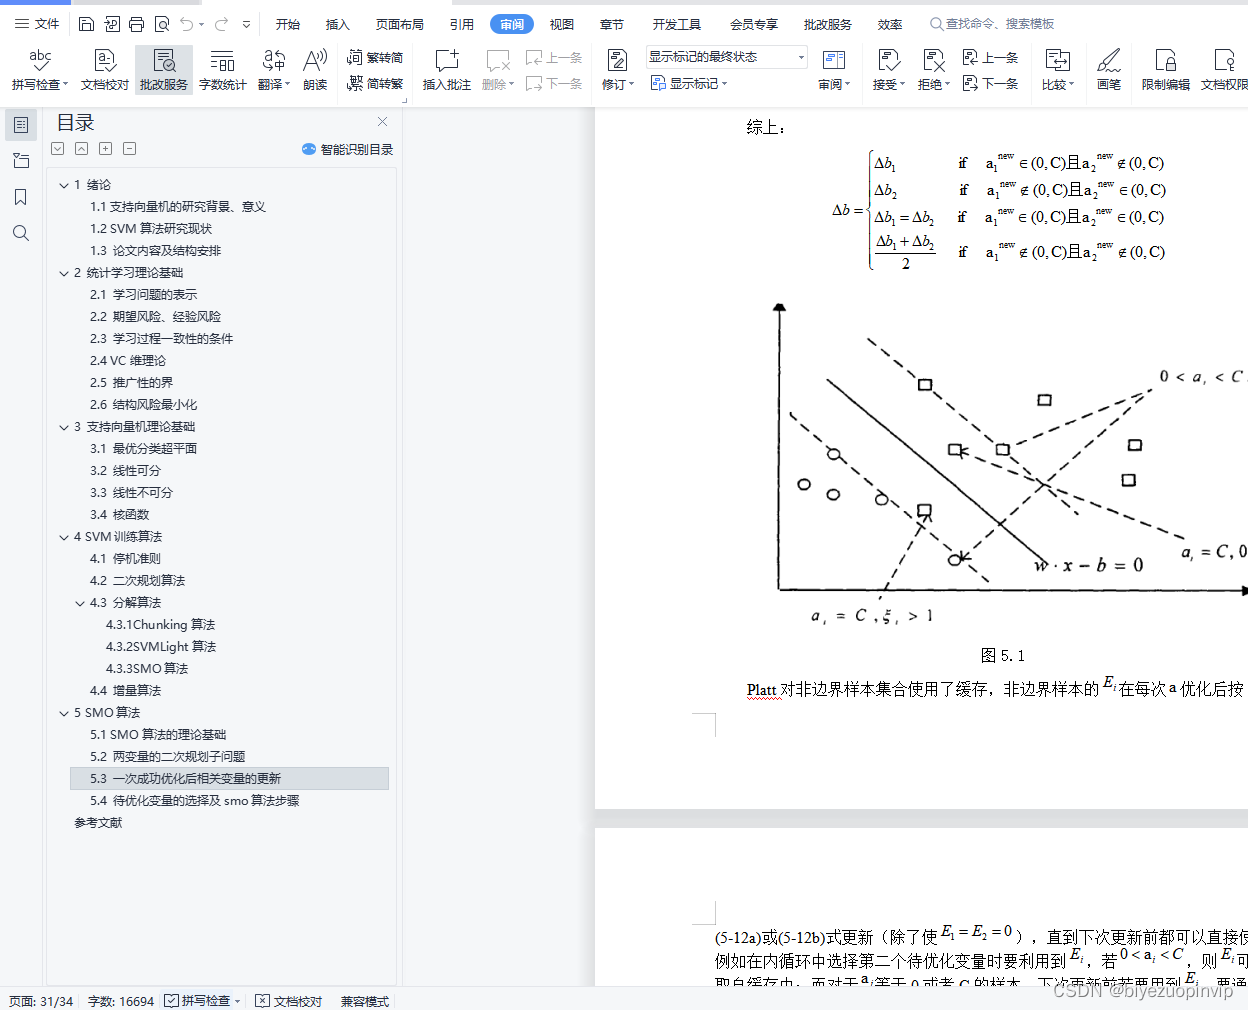
Task: Go to heading 4.3.3SMO 算法
Action: (147, 669)
